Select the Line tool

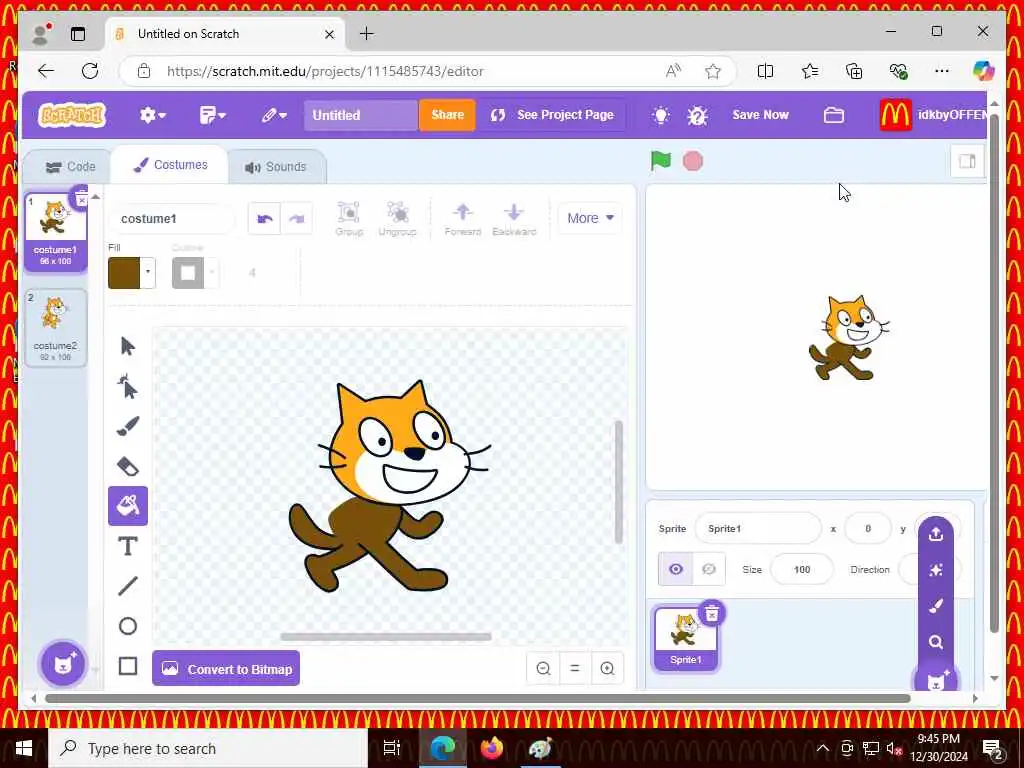128,586
